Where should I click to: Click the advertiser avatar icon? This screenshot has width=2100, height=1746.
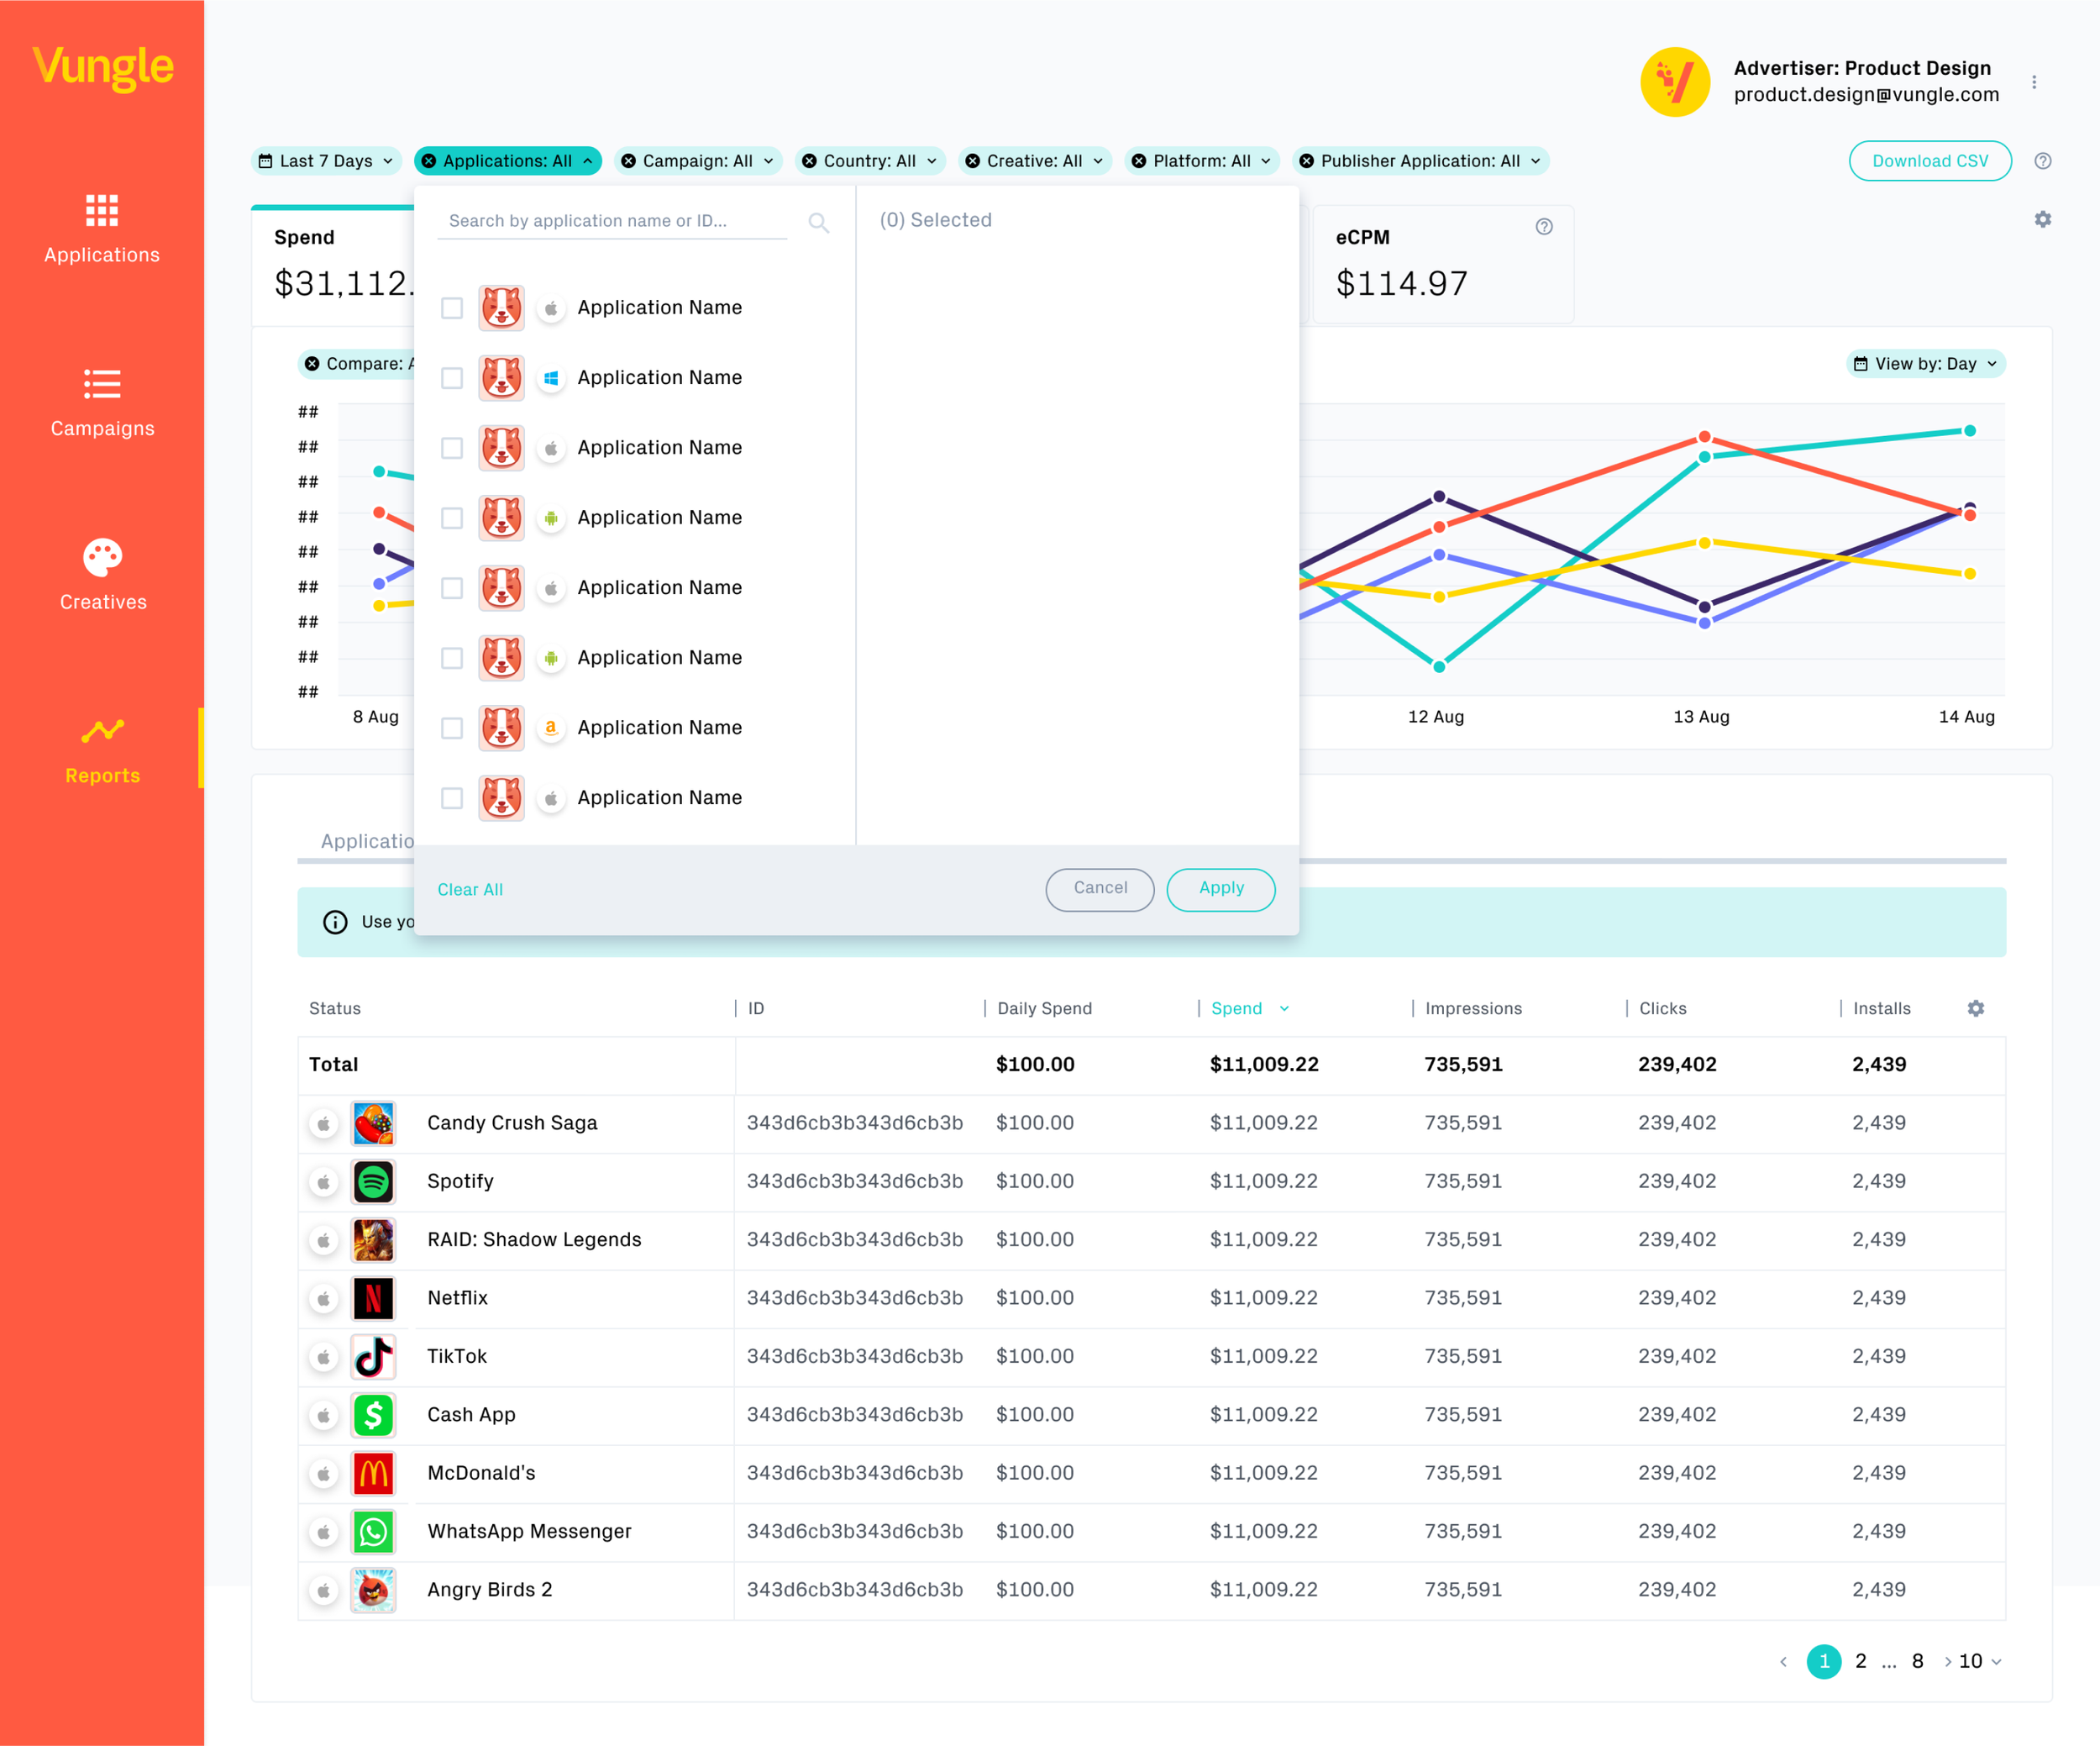click(x=1675, y=82)
